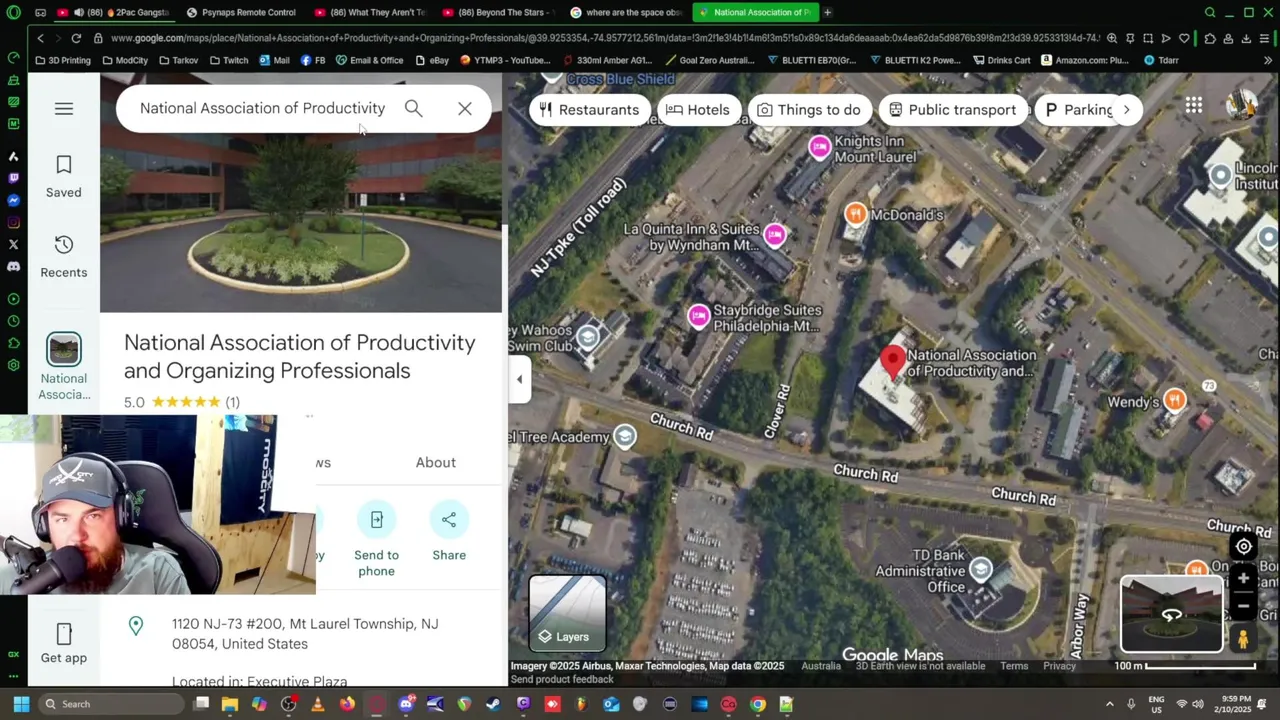This screenshot has width=1280, height=720.
Task: Open the Layers map type selector
Action: pyautogui.click(x=567, y=613)
